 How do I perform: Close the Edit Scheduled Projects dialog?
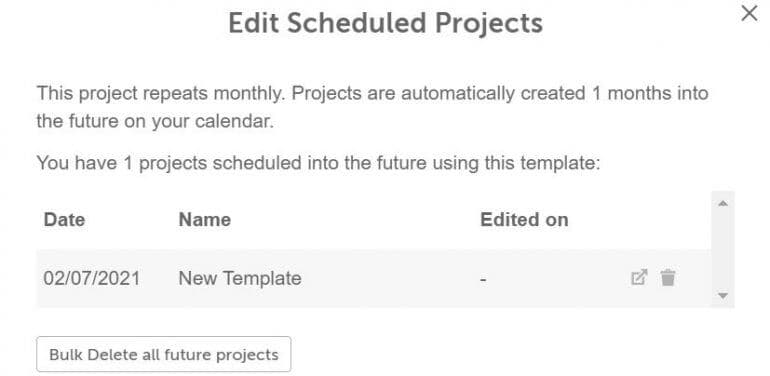(749, 13)
